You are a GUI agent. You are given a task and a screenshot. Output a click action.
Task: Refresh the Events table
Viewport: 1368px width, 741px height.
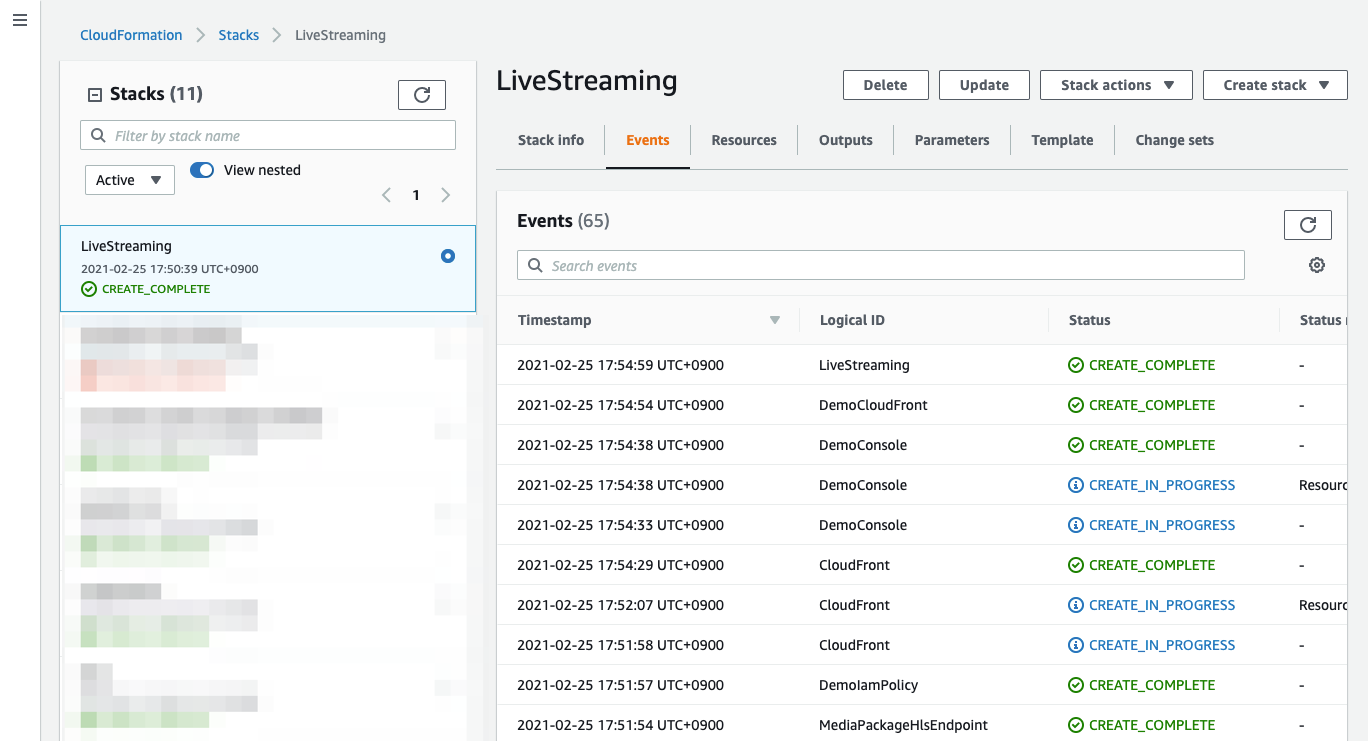[1308, 225]
